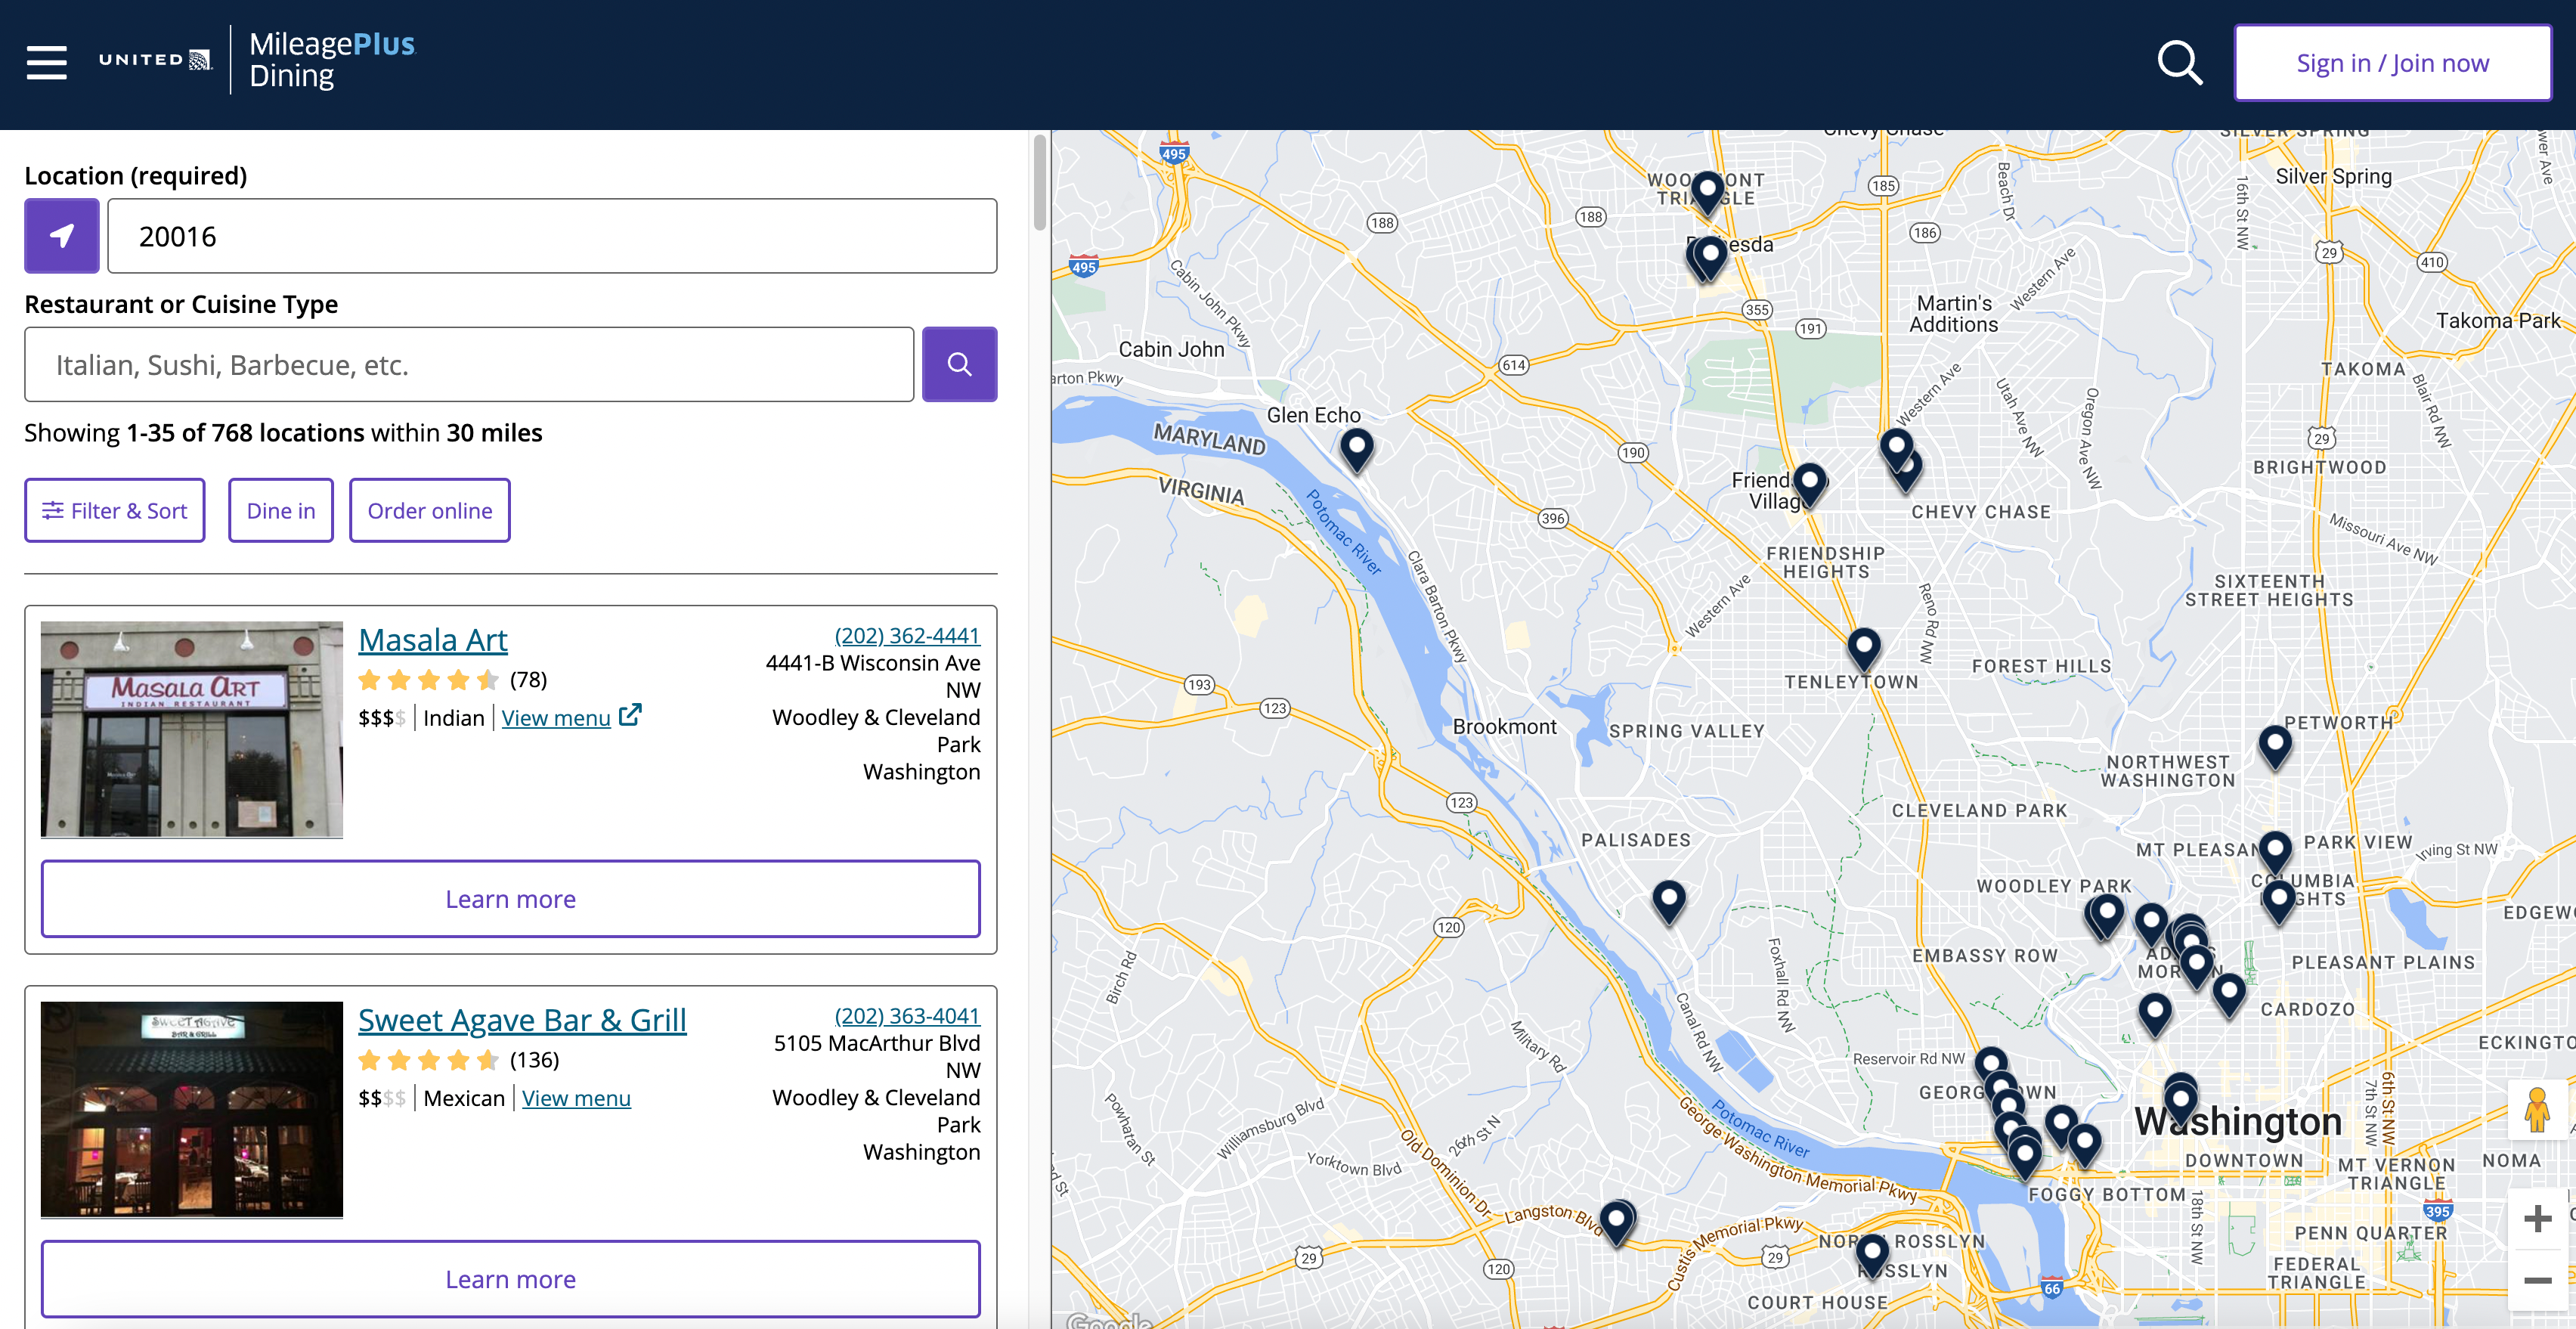The width and height of the screenshot is (2576, 1329).
Task: Click Learn more for Sweet Agave
Action: [510, 1278]
